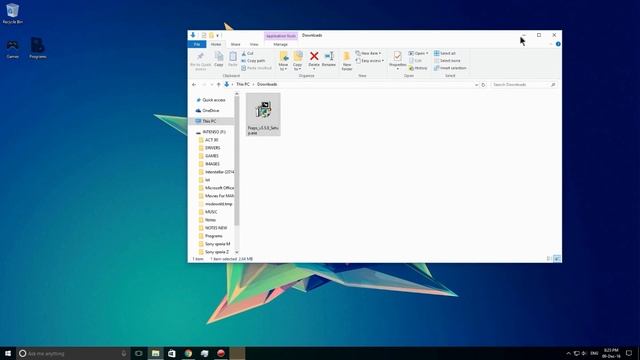Select This PC in navigation pane
640x360 pixels.
tap(211, 121)
